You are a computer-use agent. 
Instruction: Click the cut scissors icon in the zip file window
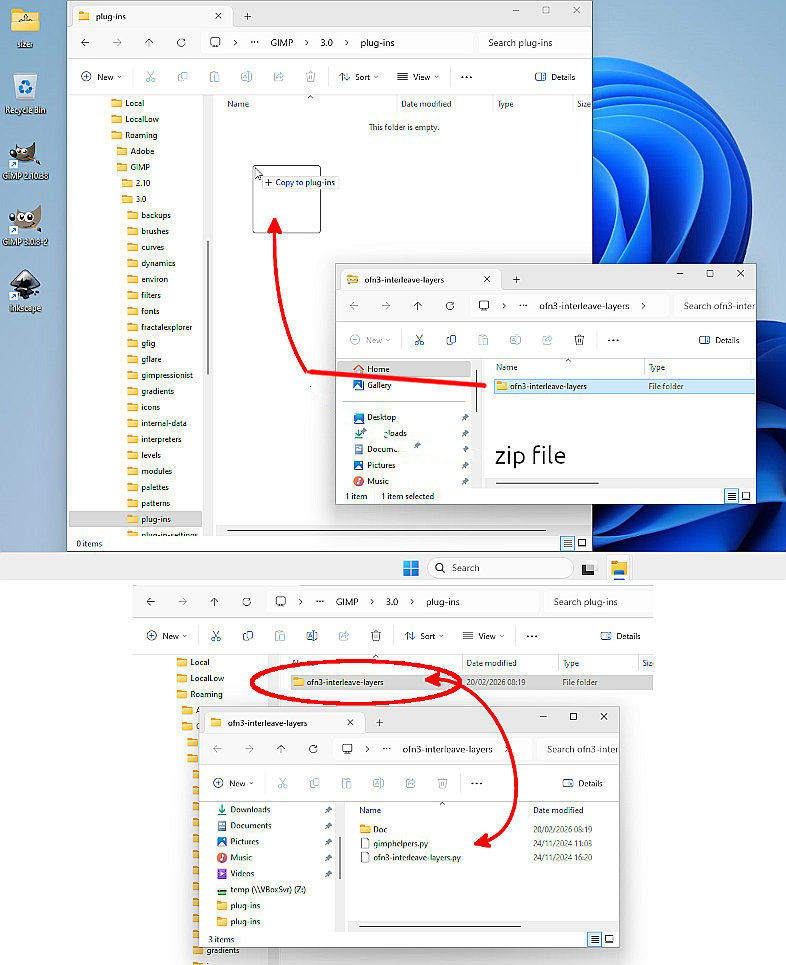[419, 340]
